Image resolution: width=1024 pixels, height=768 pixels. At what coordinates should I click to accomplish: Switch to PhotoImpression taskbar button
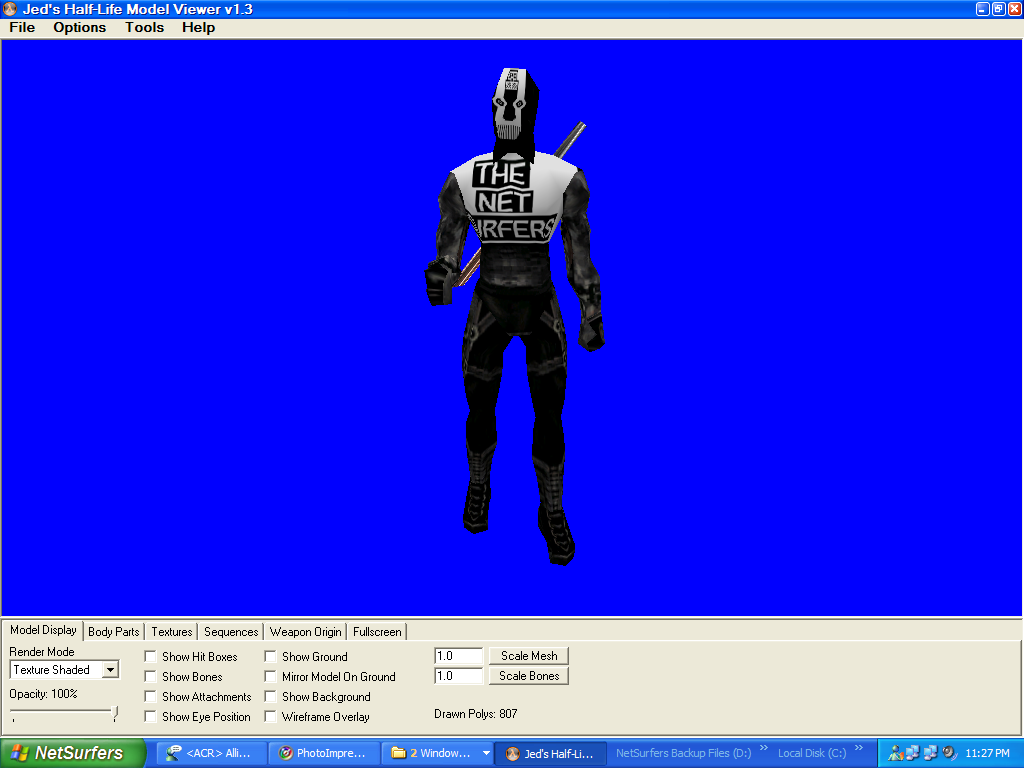pos(325,753)
